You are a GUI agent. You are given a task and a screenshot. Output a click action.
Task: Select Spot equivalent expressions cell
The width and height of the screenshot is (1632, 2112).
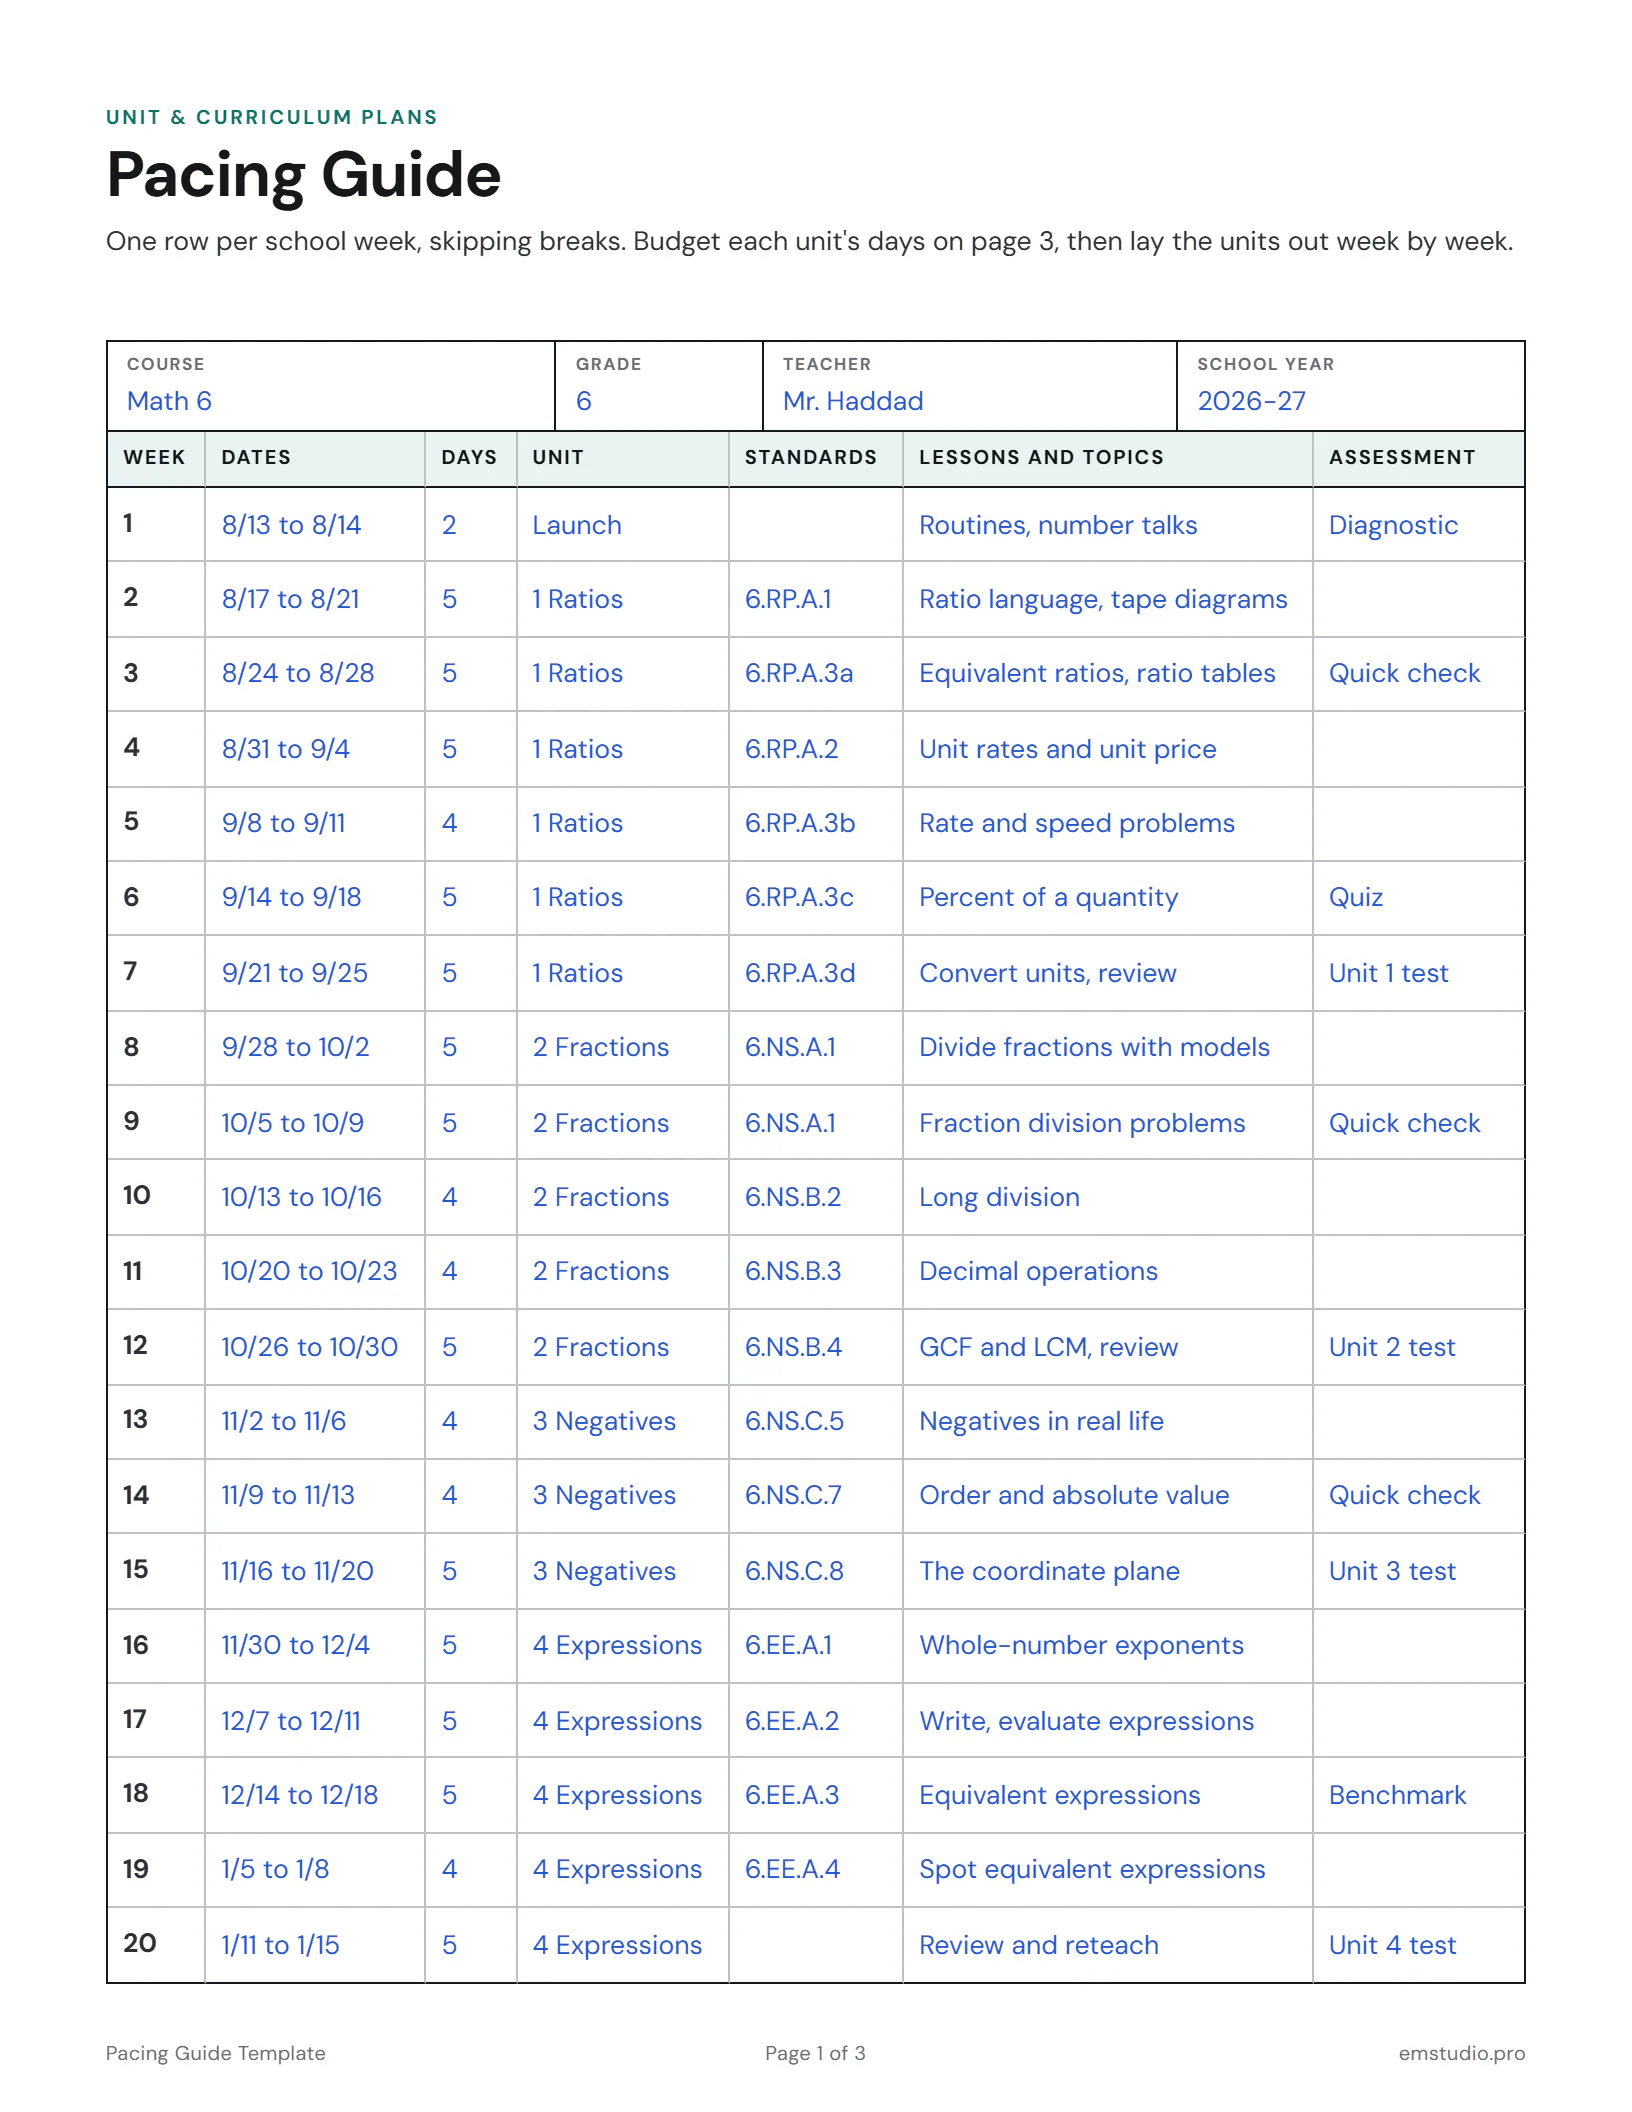coord(1108,1869)
